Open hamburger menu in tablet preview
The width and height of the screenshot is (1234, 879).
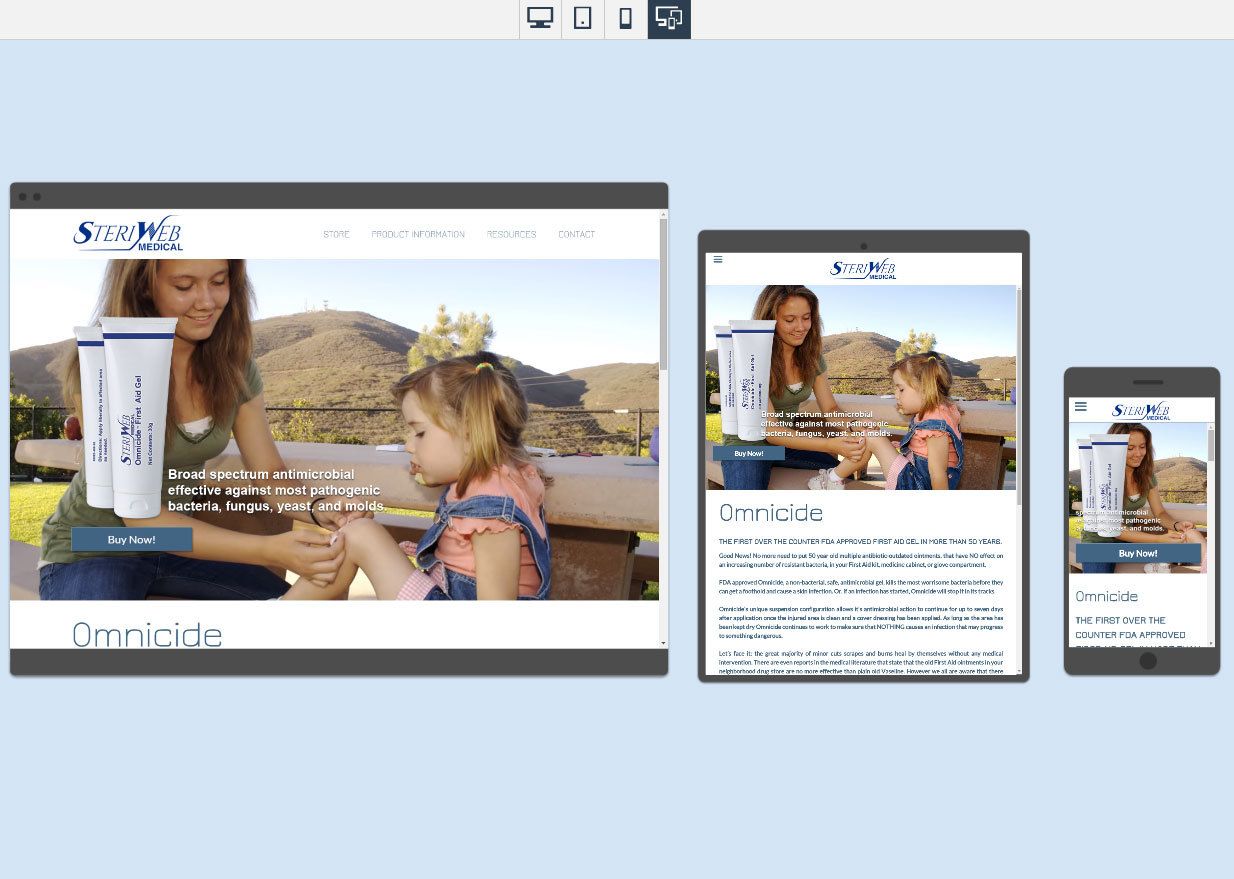click(718, 260)
